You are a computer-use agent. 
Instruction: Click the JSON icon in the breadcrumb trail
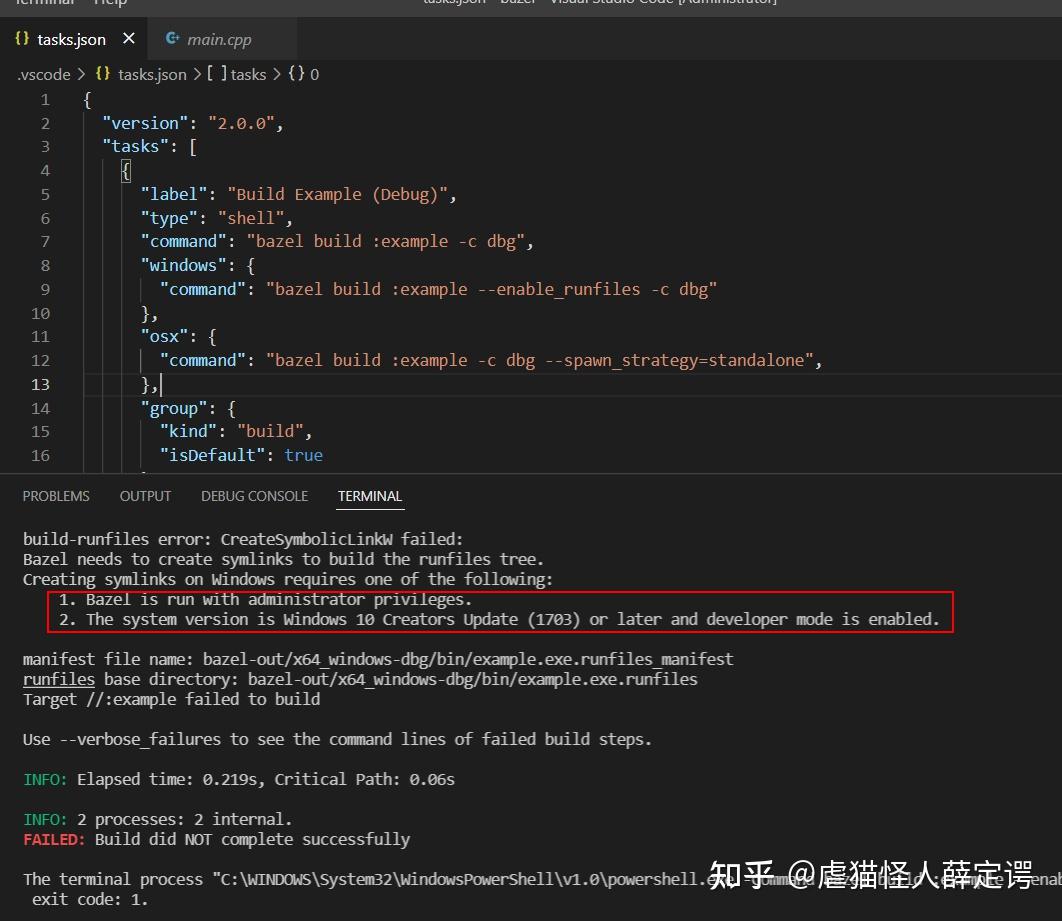(102, 74)
